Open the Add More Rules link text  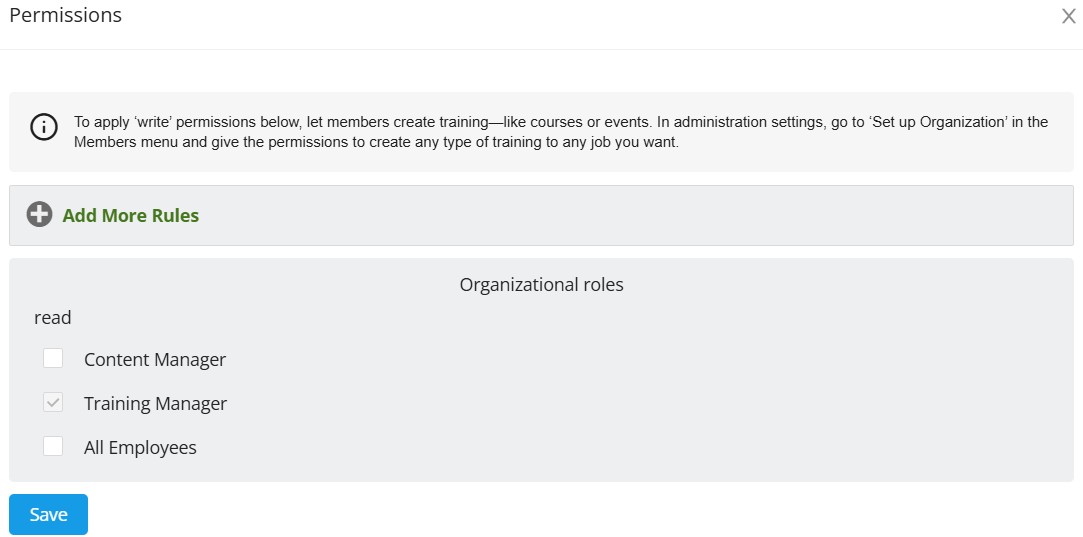[x=131, y=216]
